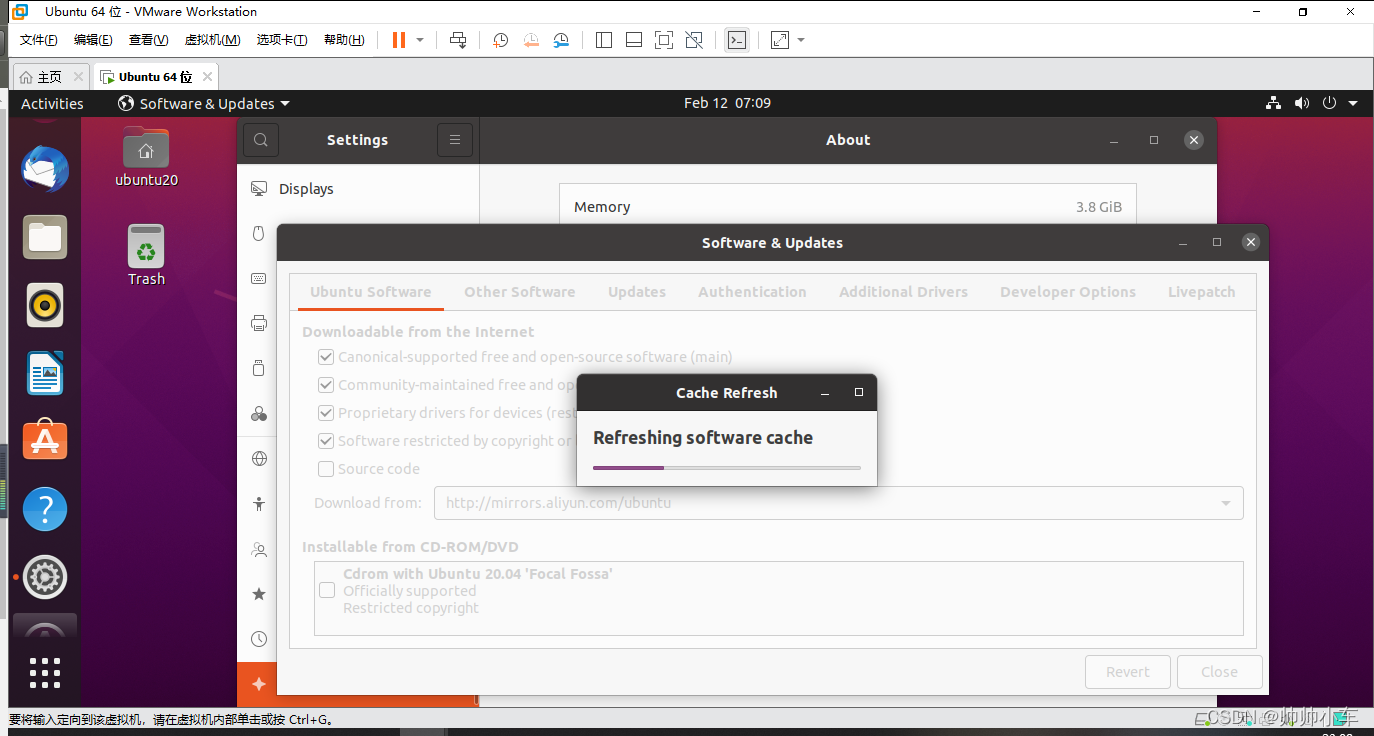Open the Settings hamburger menu button
The width and height of the screenshot is (1374, 736).
click(455, 140)
